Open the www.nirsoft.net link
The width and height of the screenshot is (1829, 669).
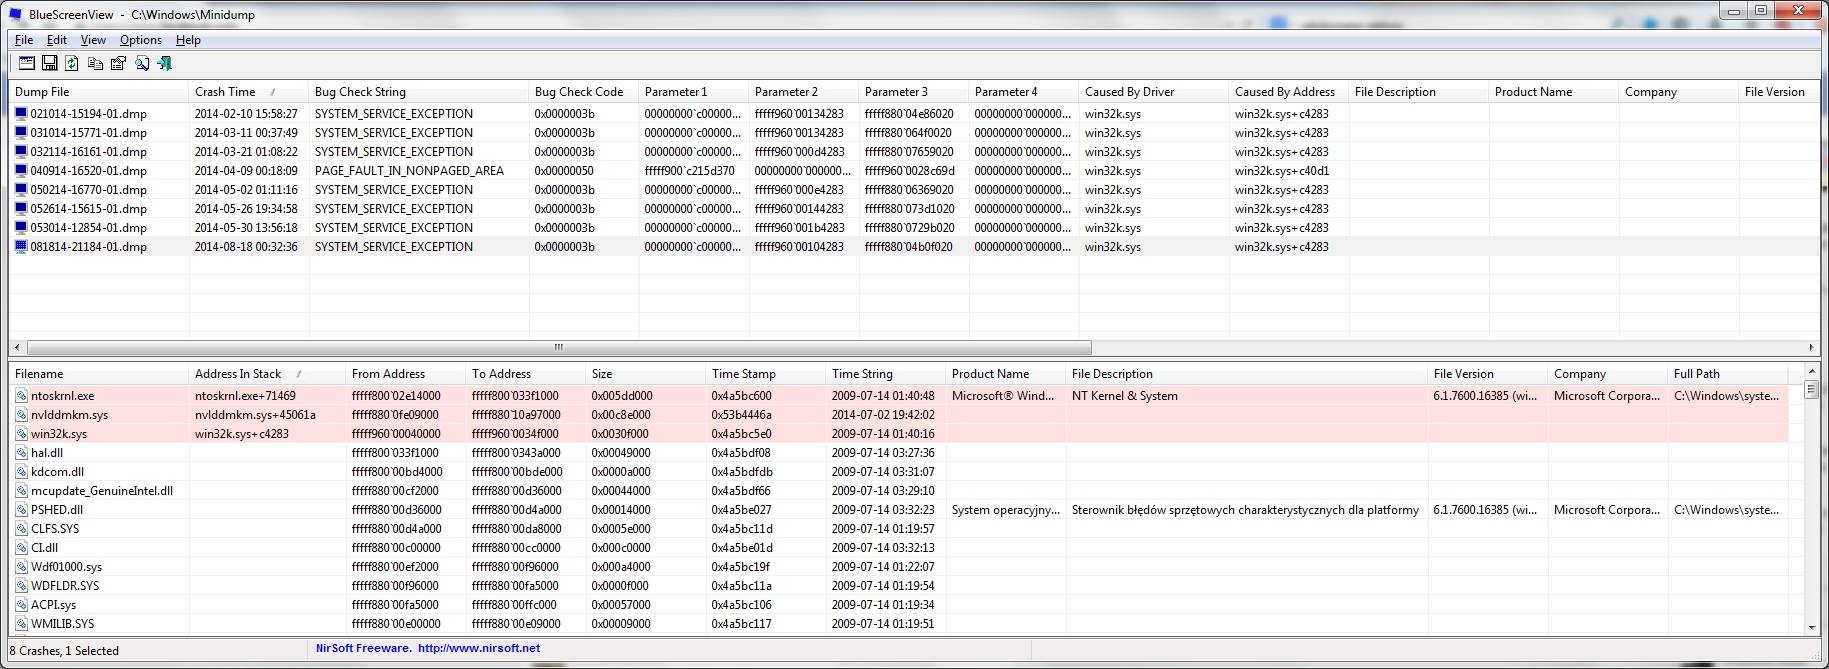click(479, 648)
